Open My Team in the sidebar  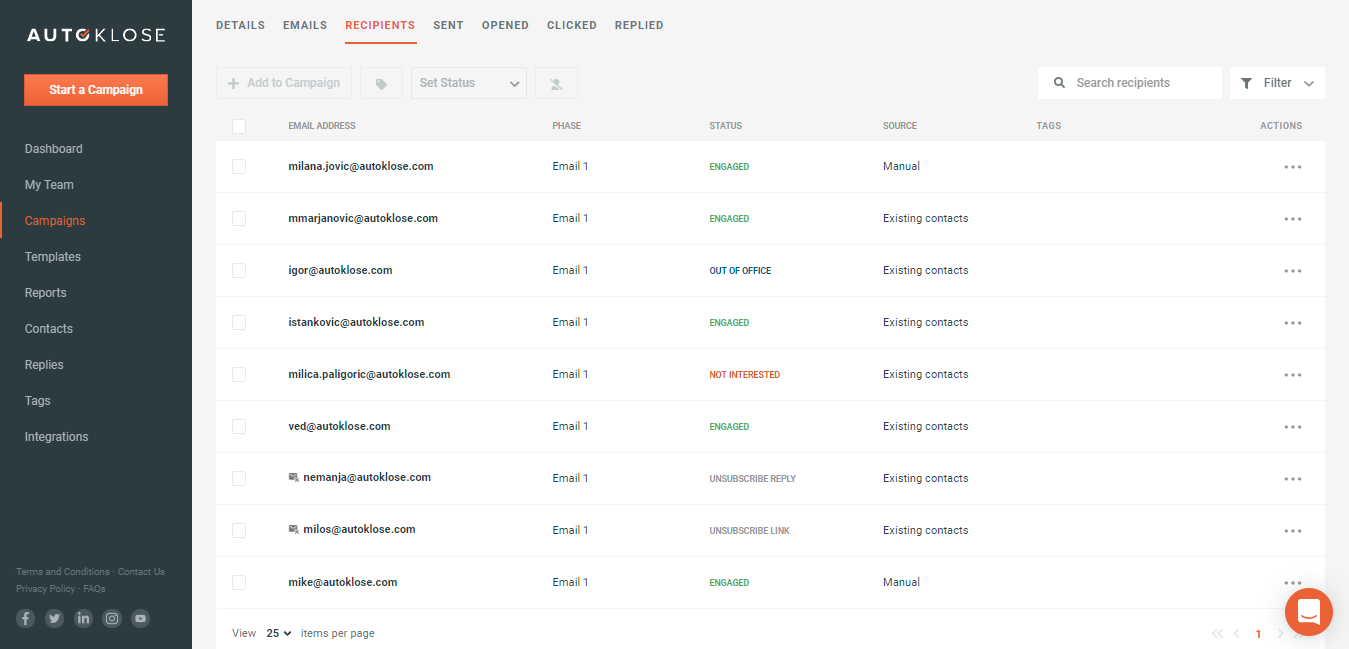pyautogui.click(x=49, y=185)
